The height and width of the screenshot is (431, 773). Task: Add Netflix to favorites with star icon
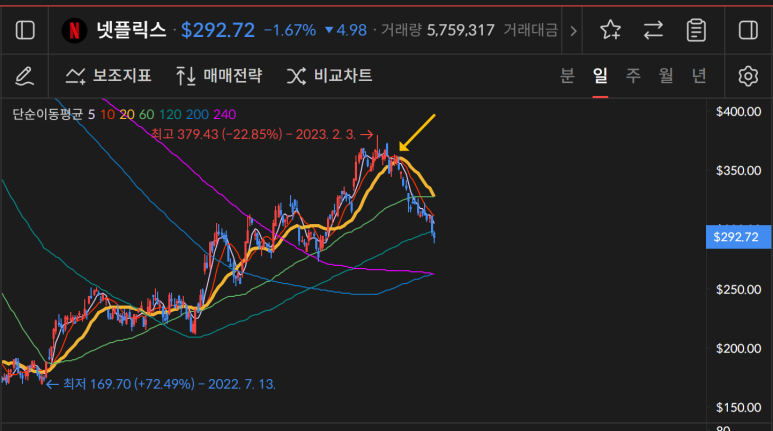click(610, 30)
